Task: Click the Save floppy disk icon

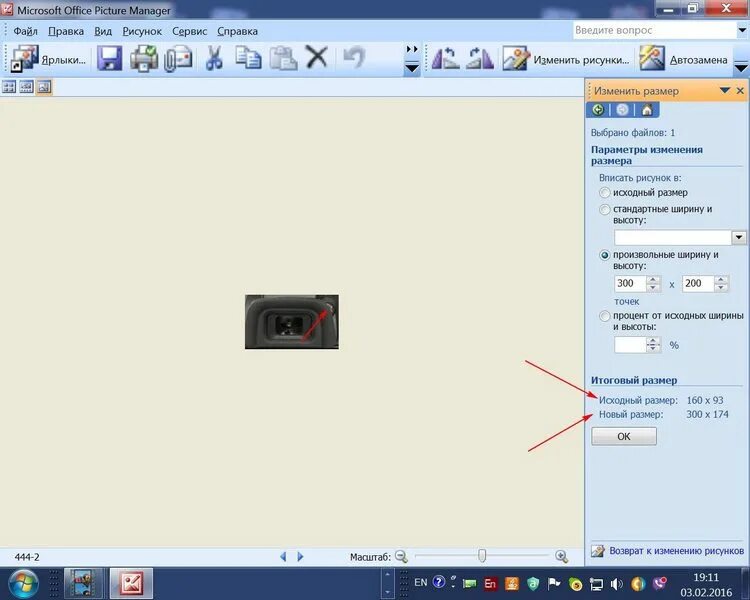Action: [110, 59]
